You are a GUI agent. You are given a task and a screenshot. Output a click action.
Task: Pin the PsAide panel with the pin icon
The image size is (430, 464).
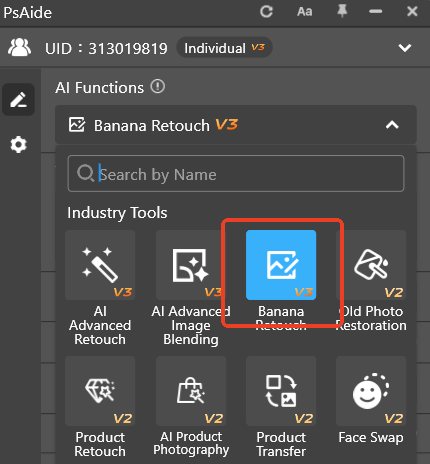342,11
